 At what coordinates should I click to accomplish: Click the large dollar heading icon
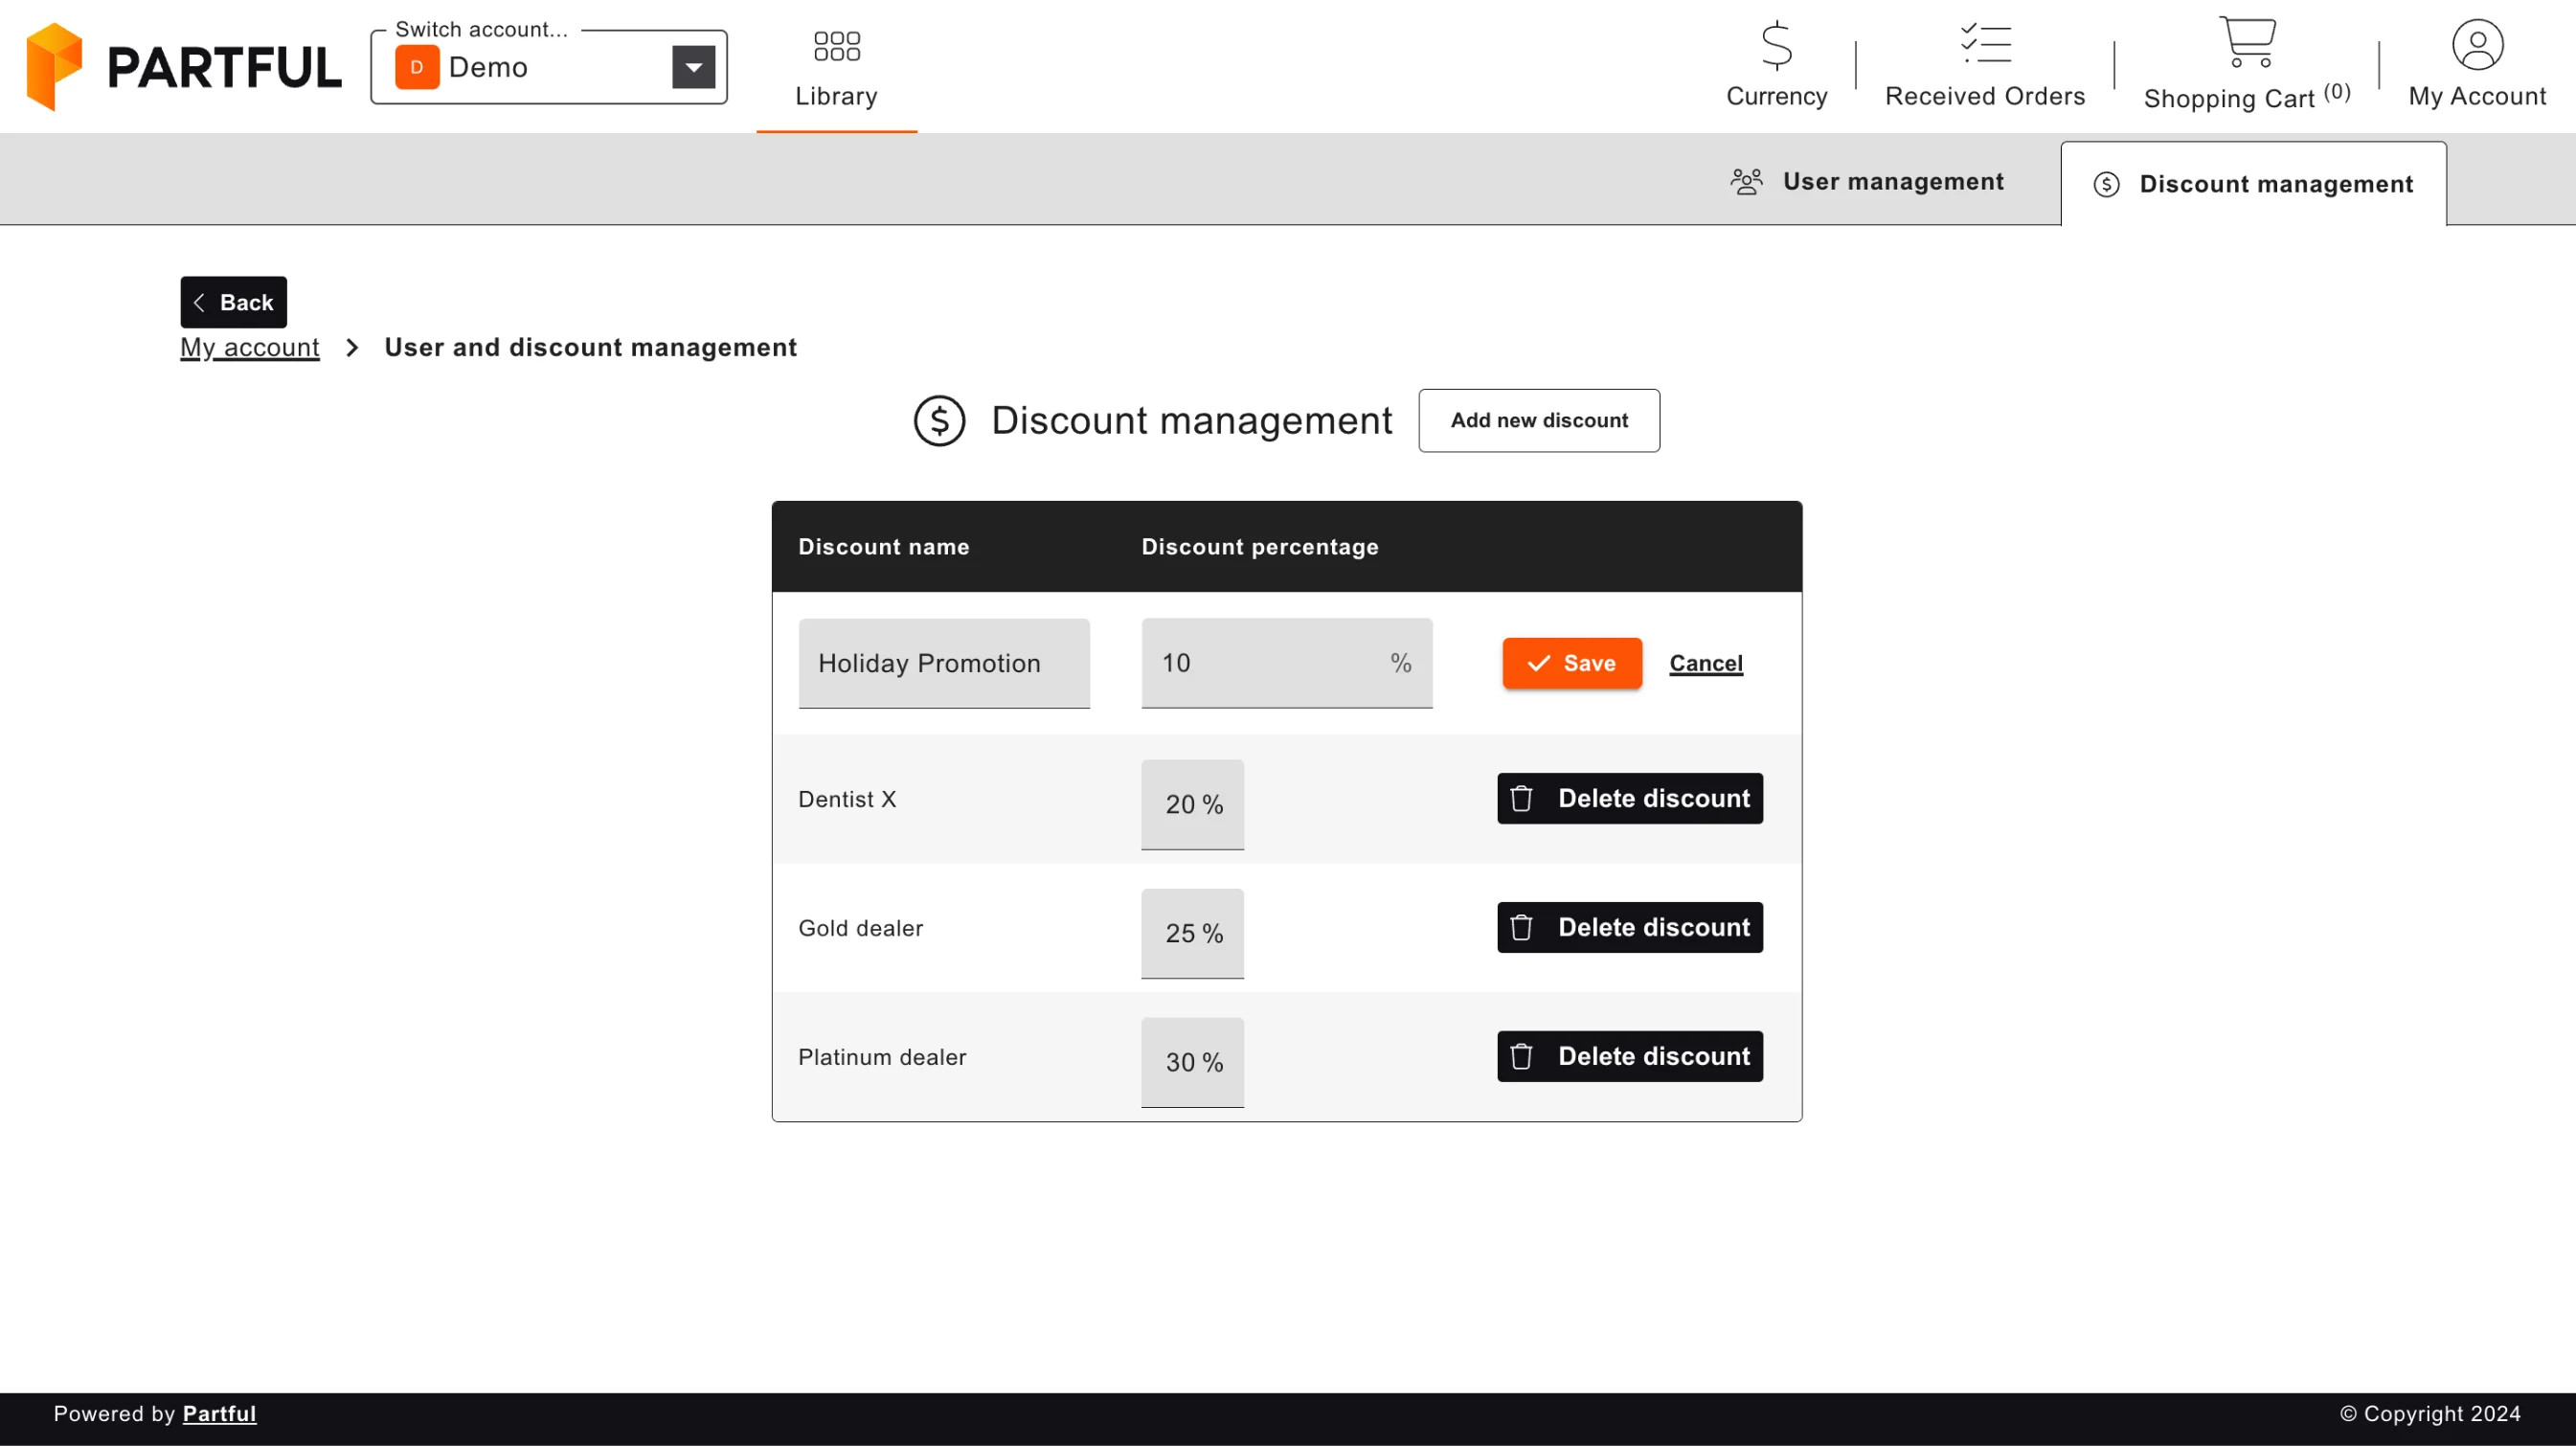939,421
